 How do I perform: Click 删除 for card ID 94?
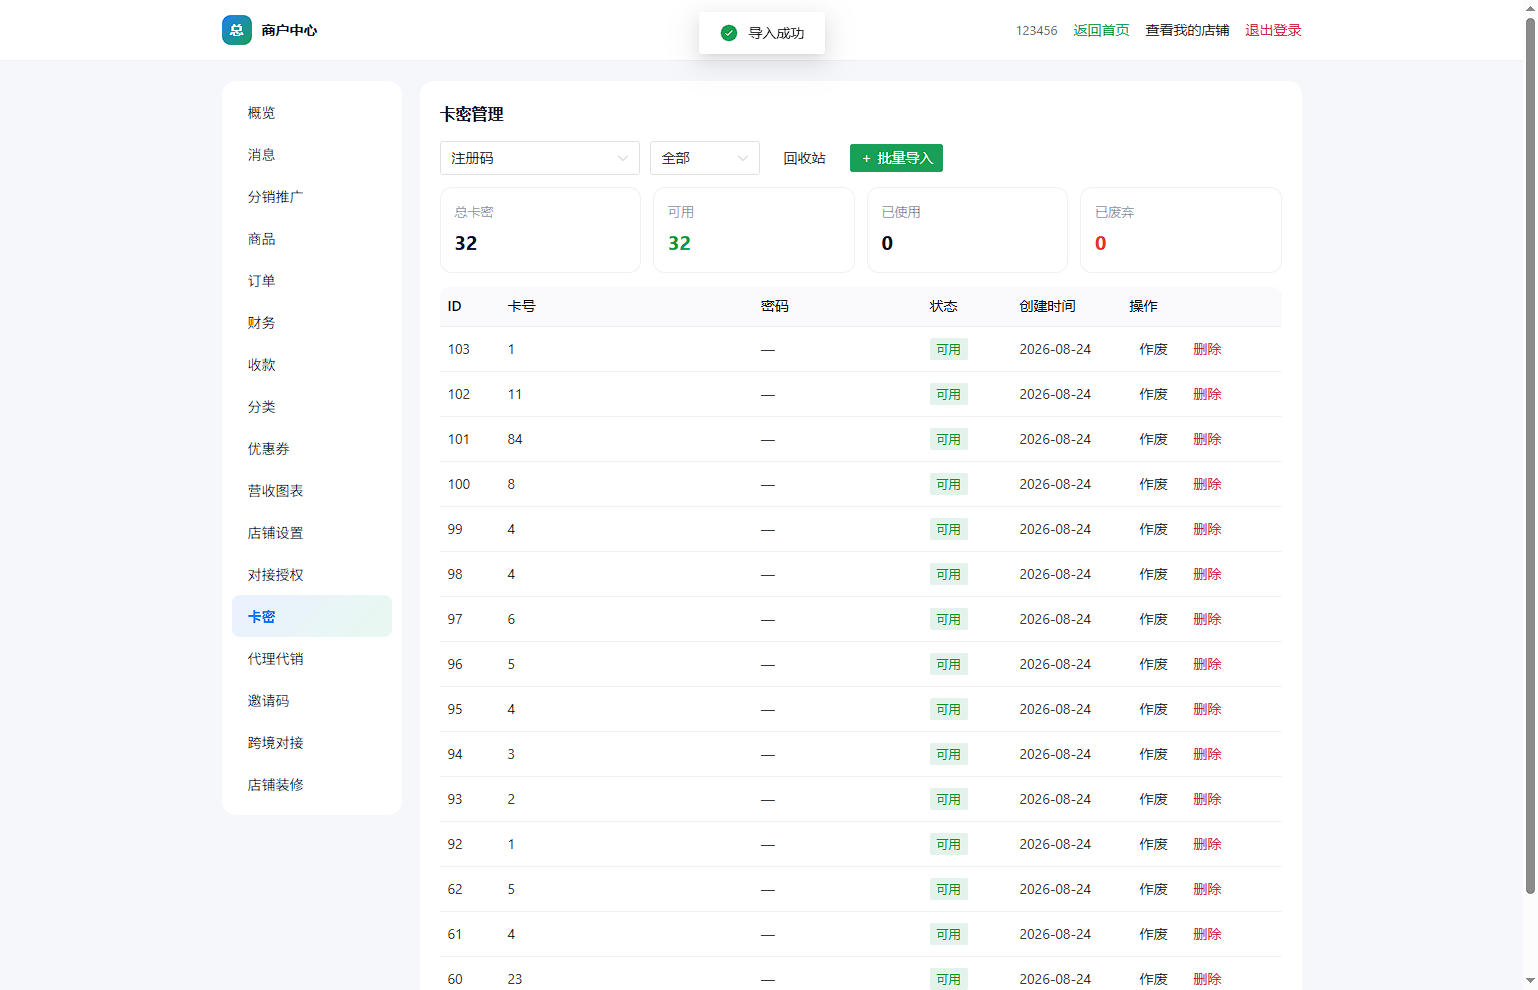[1207, 754]
